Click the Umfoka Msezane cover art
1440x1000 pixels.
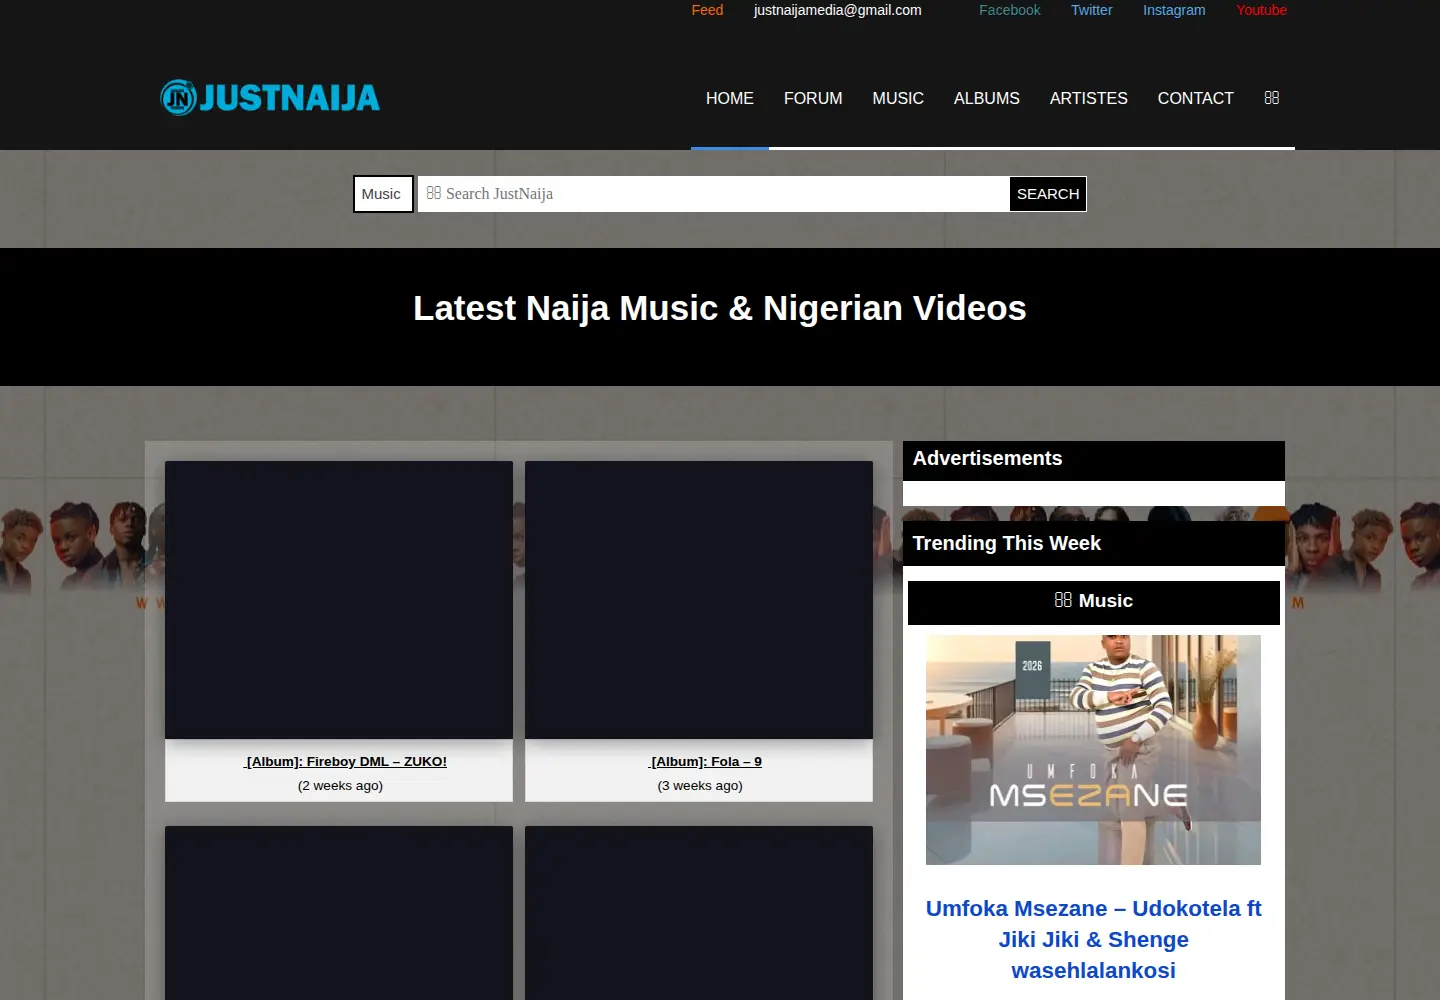pos(1093,750)
